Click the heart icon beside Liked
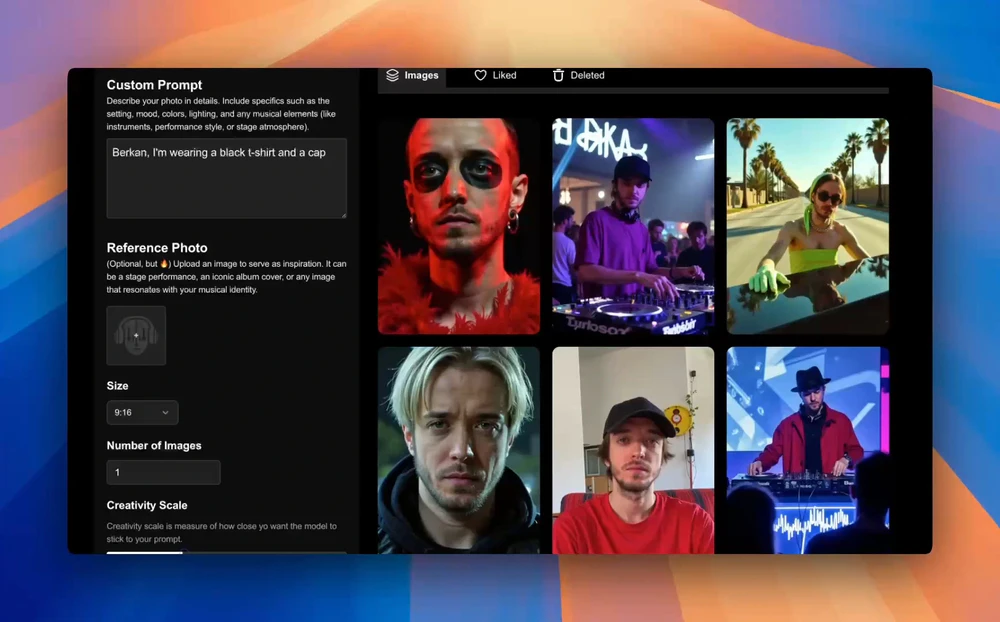Image resolution: width=1000 pixels, height=622 pixels. tap(480, 75)
